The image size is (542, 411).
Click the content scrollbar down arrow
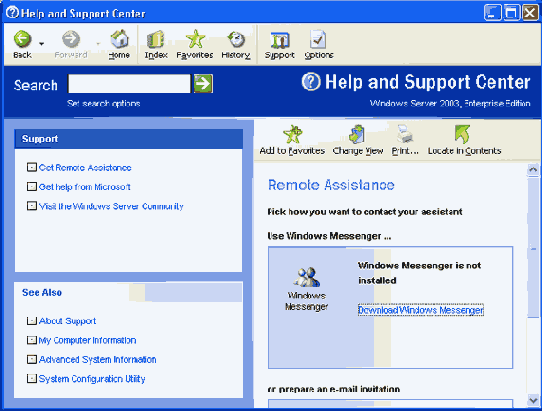[x=533, y=400]
